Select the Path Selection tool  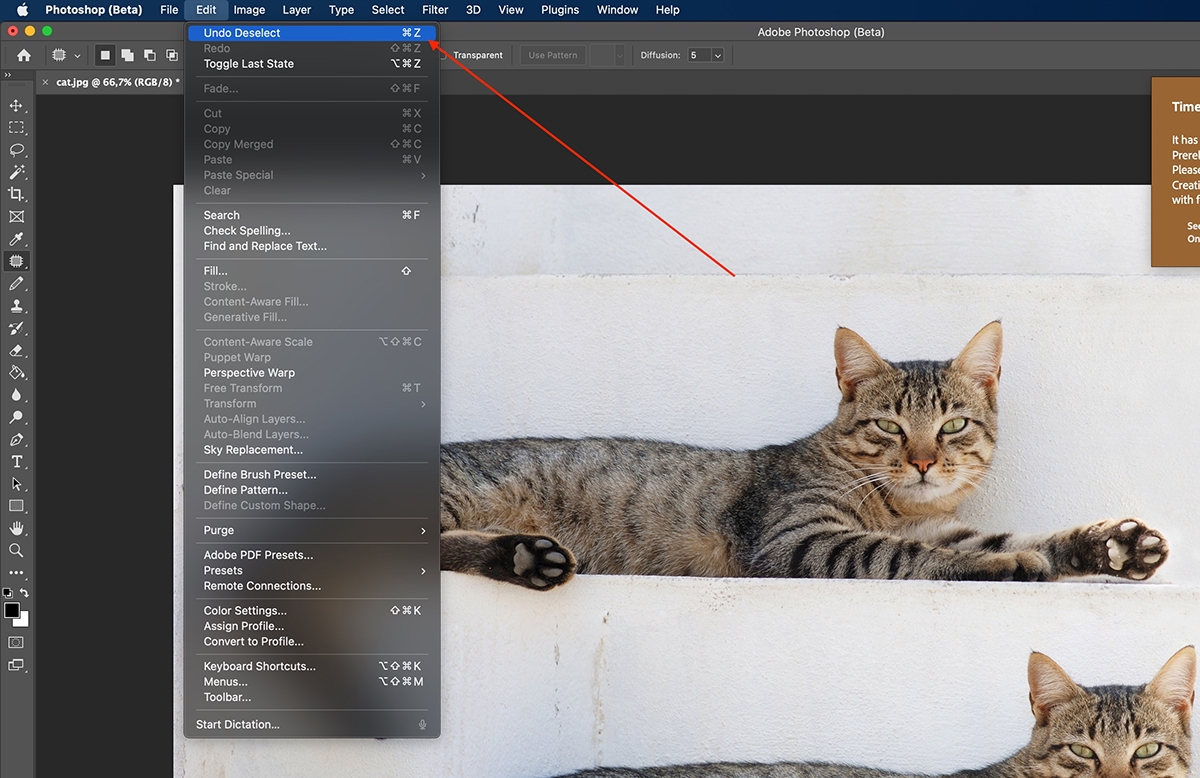click(x=16, y=484)
